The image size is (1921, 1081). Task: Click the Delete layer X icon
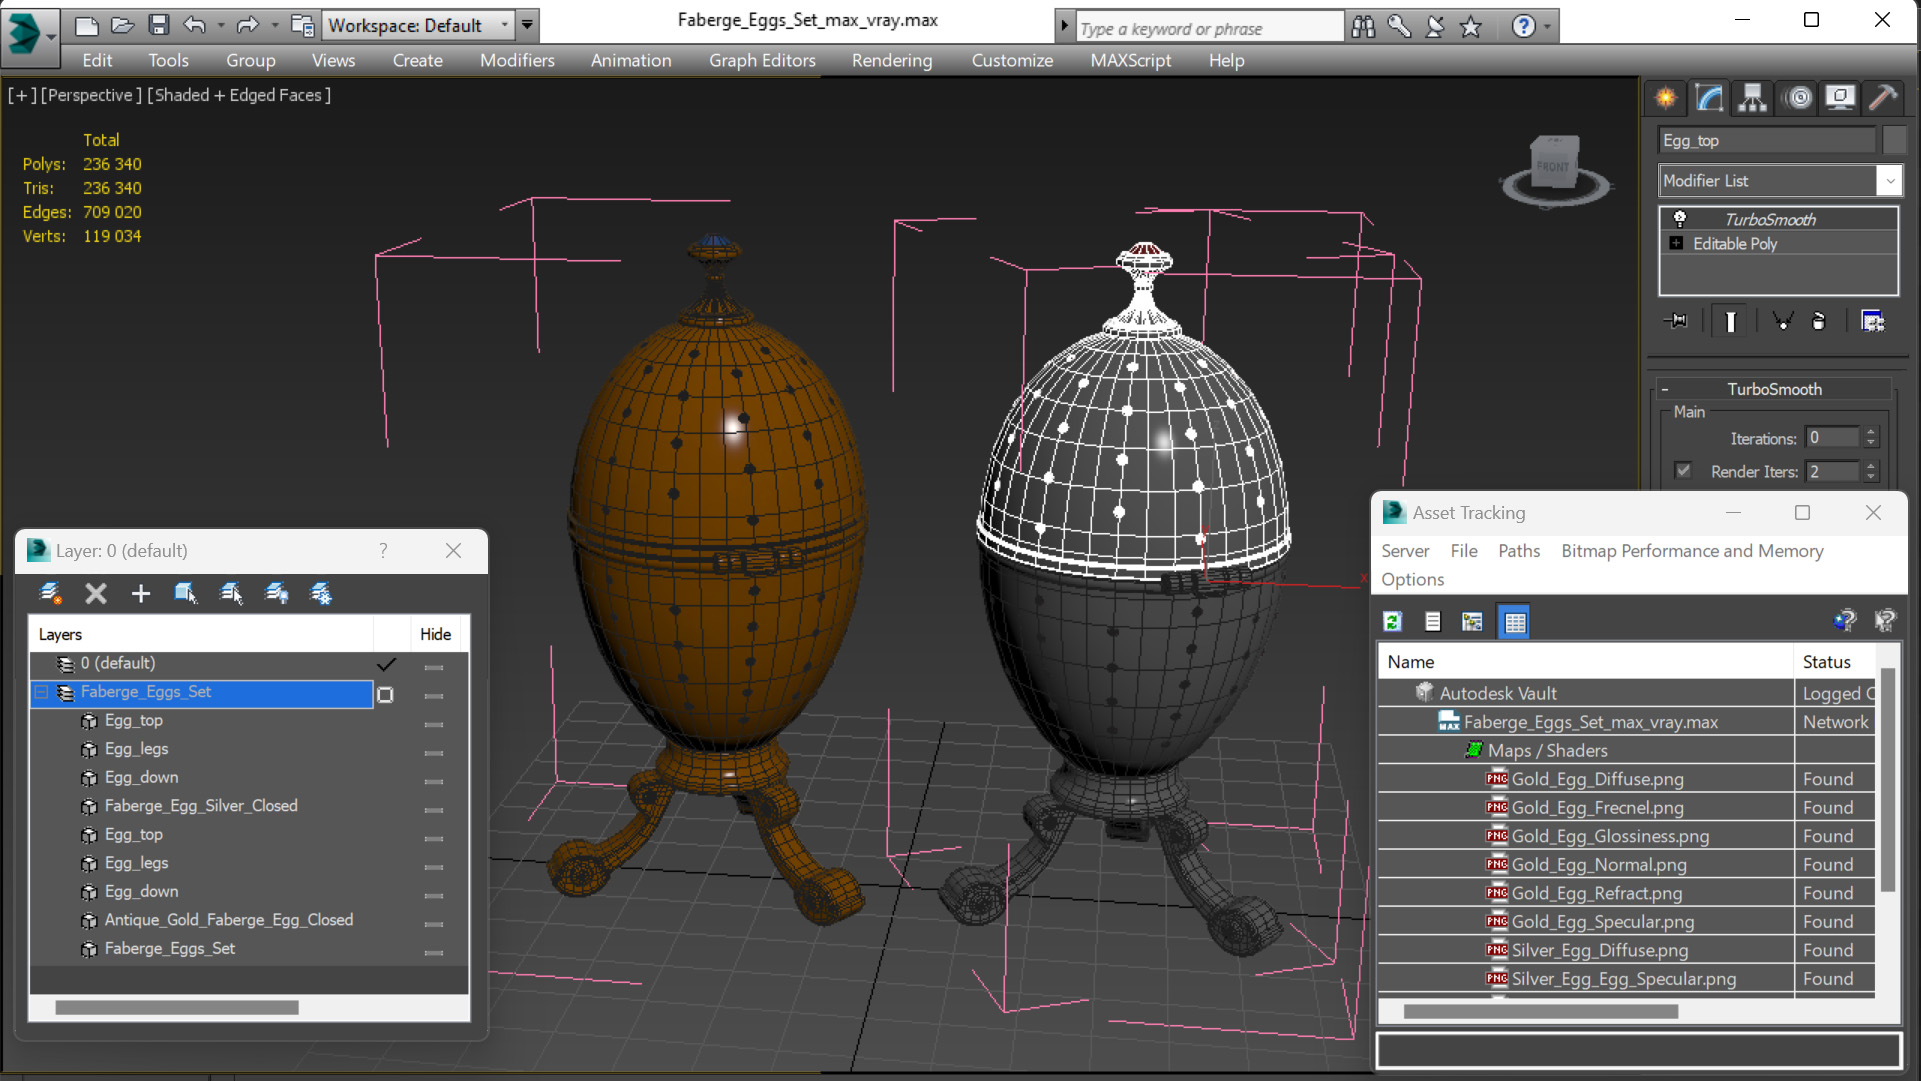click(96, 594)
